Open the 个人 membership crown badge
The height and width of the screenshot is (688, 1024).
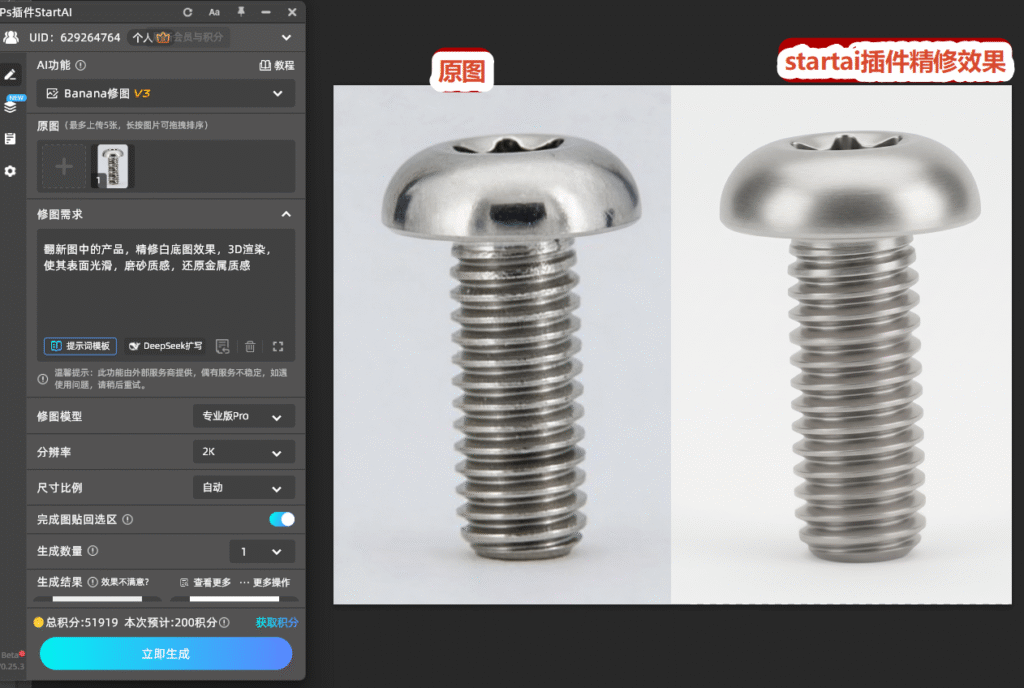(x=152, y=37)
